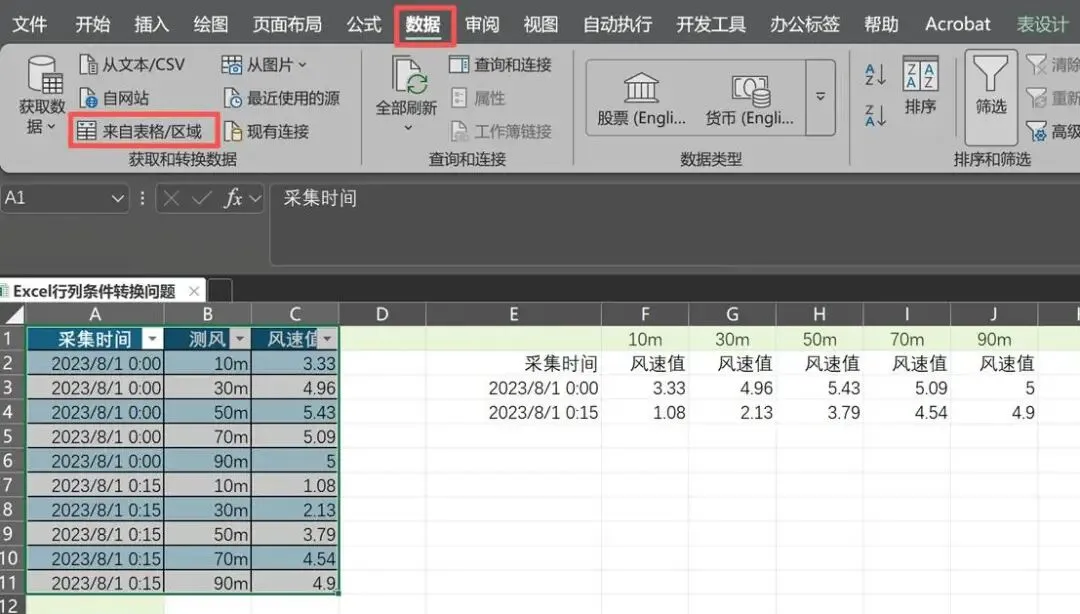Expand 全部刷新 dropdown chevron

pos(408,127)
